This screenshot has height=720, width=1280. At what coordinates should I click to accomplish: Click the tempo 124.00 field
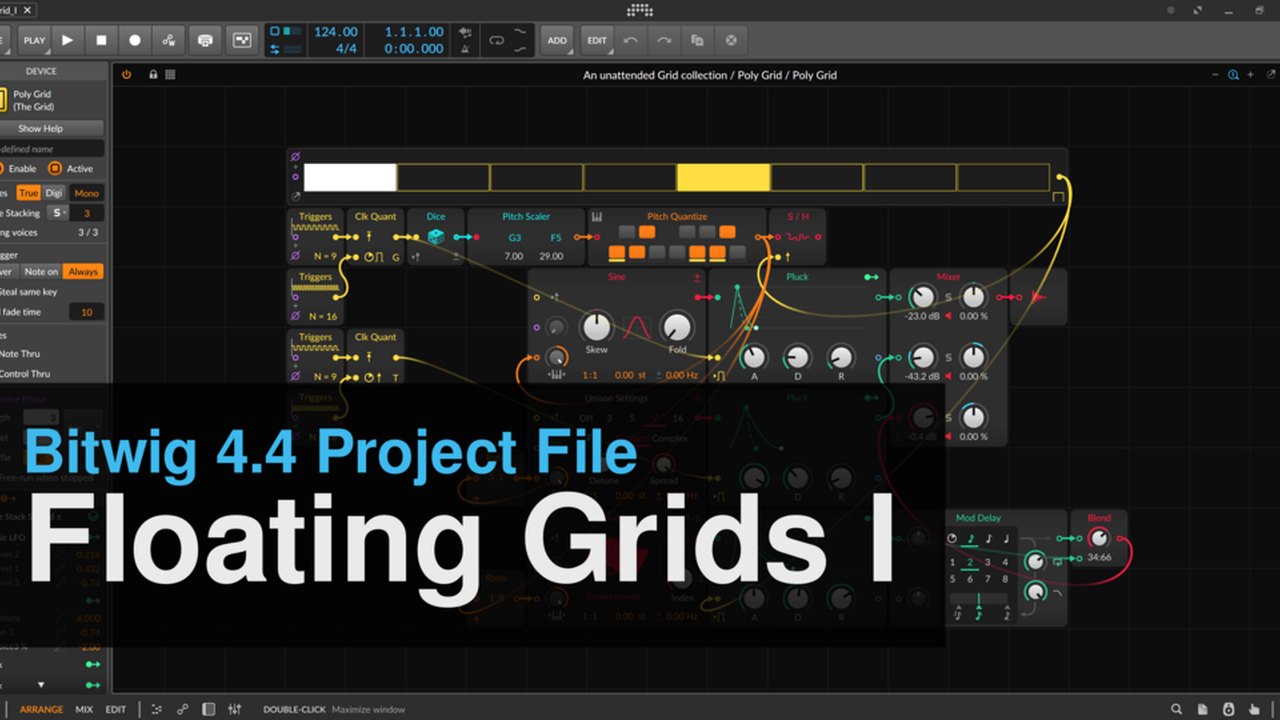(336, 32)
